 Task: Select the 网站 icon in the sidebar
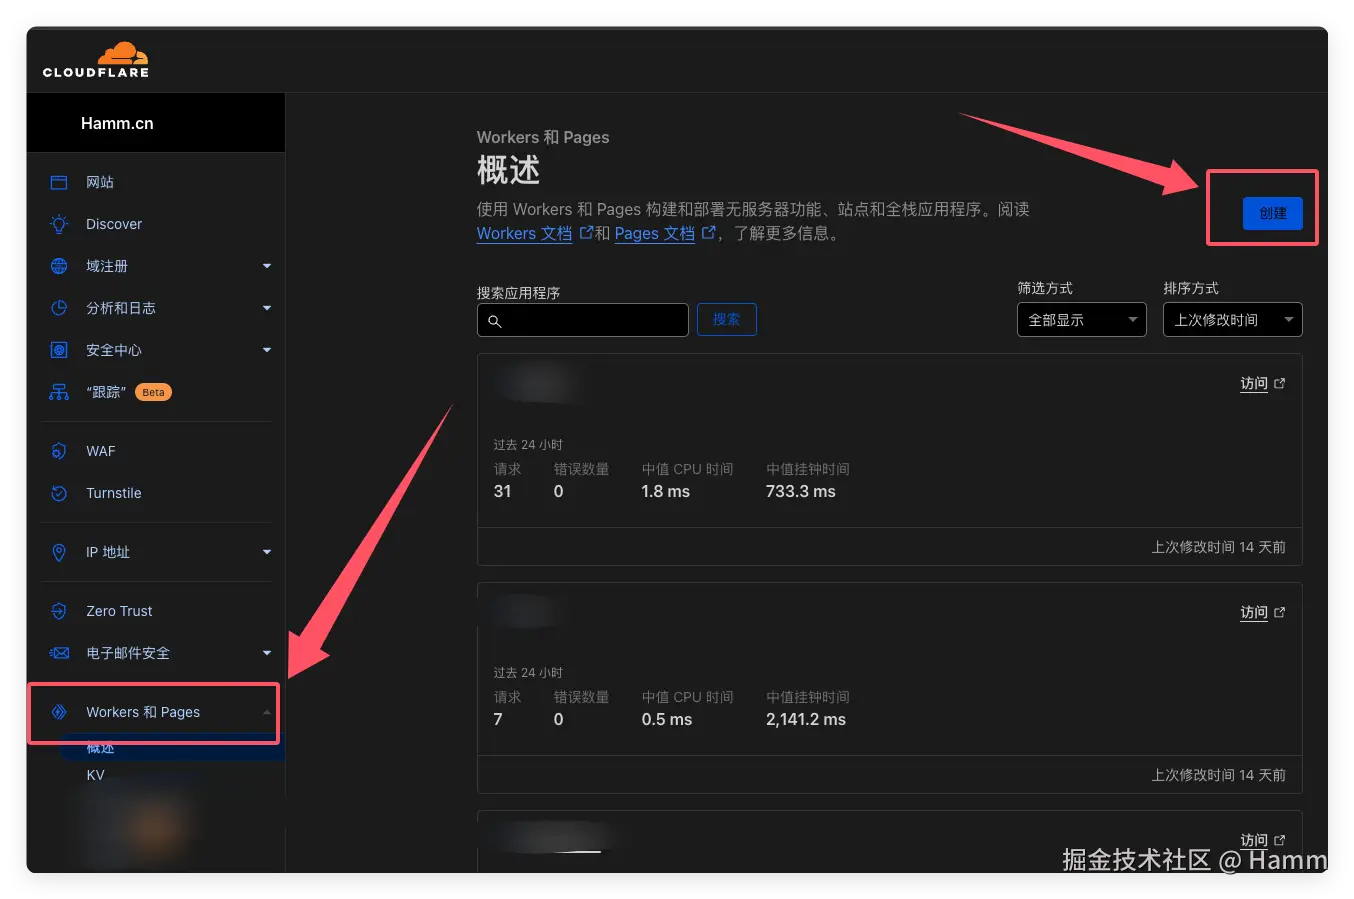coord(58,182)
